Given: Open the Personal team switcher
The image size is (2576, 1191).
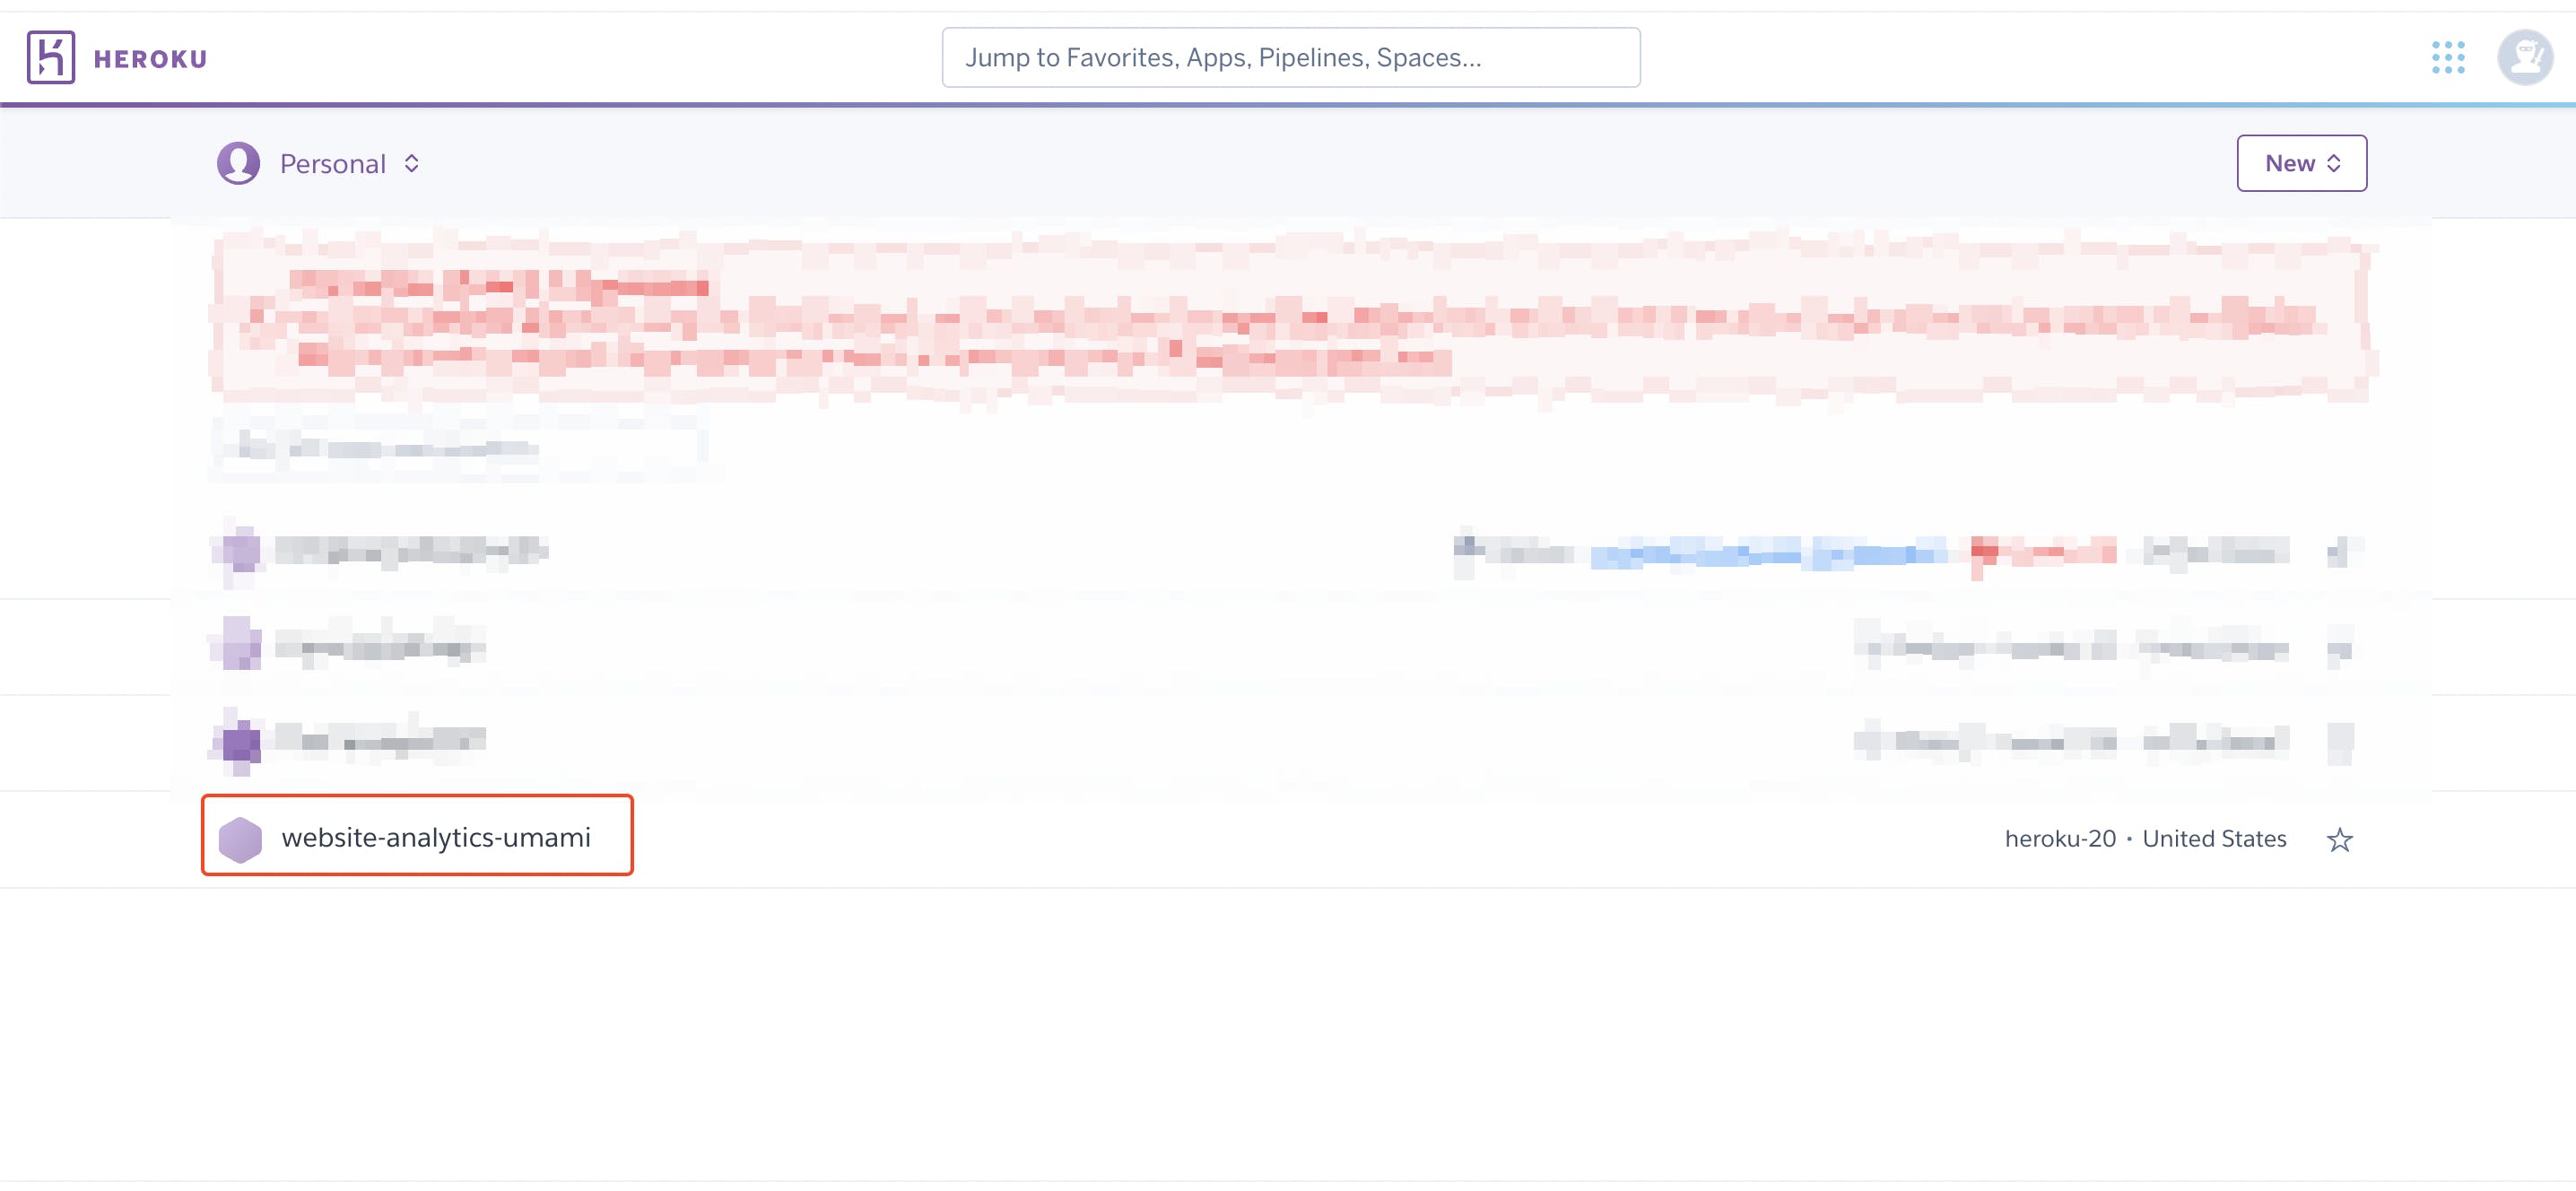Looking at the screenshot, I should 332,164.
